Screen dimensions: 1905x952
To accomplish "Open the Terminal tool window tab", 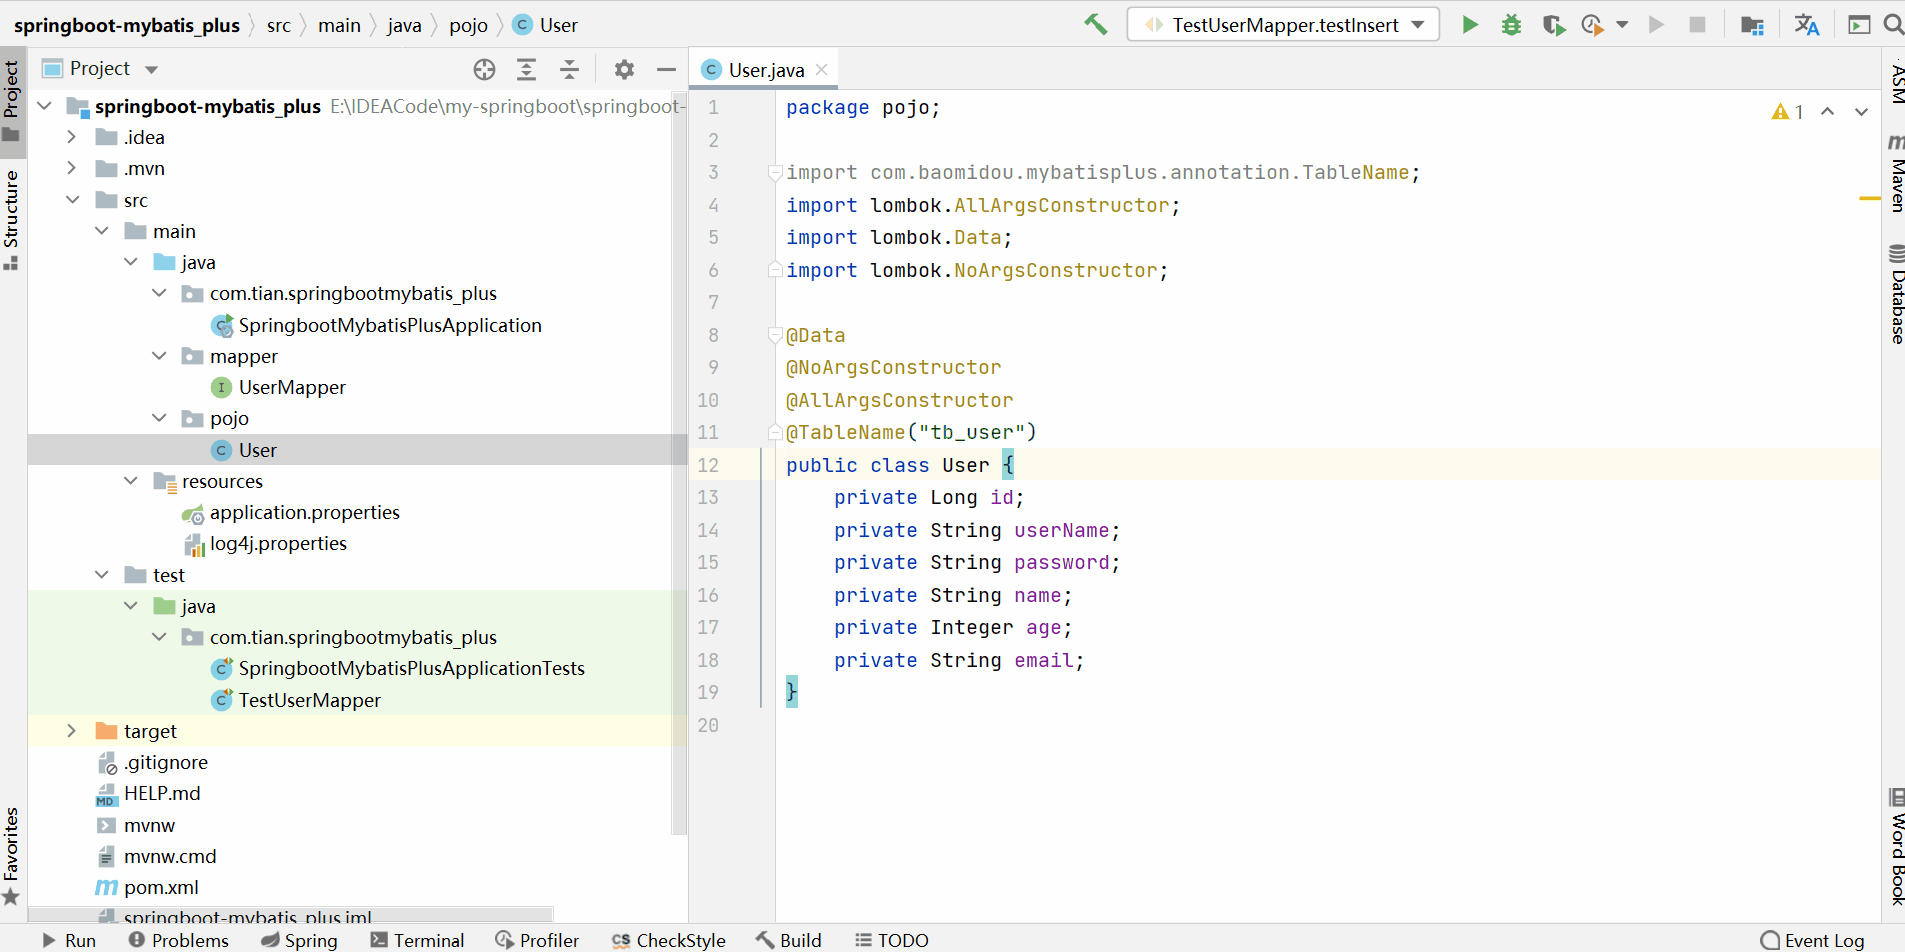I will [x=417, y=940].
